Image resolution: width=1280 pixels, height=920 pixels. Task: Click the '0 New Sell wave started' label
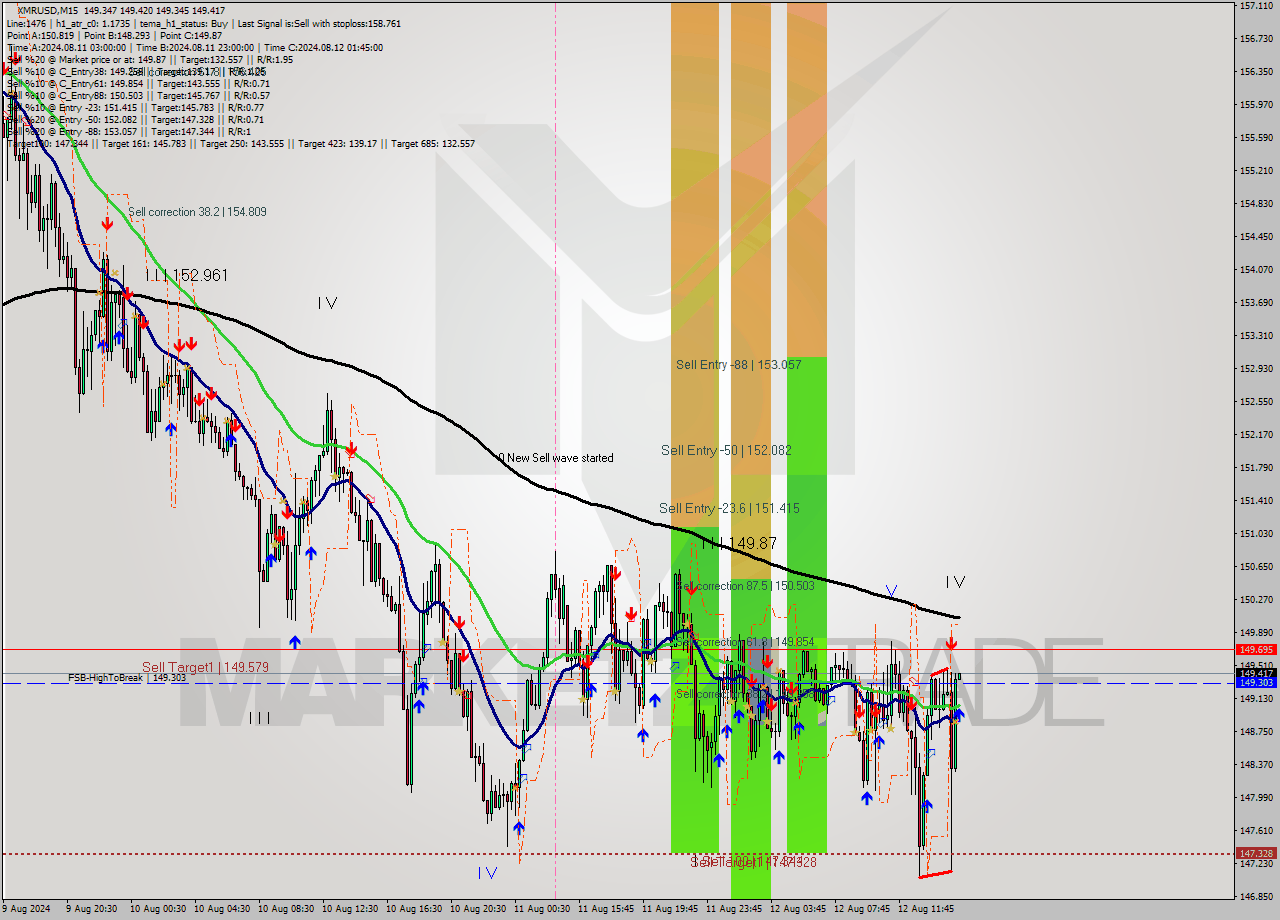556,458
